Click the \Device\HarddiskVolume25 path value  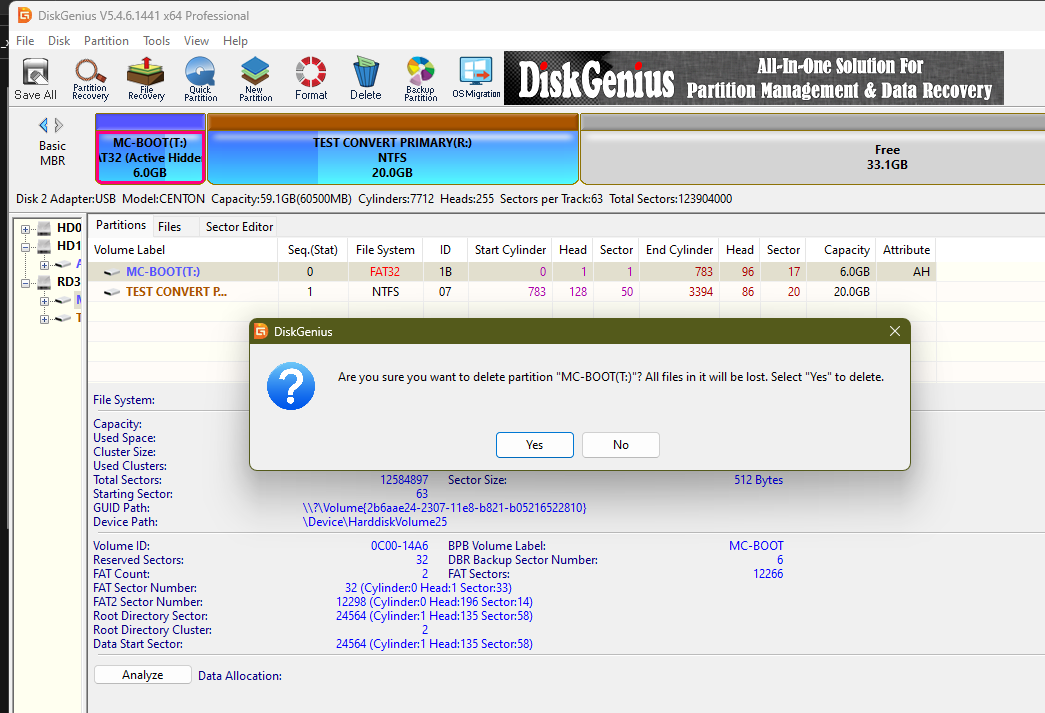(x=375, y=522)
